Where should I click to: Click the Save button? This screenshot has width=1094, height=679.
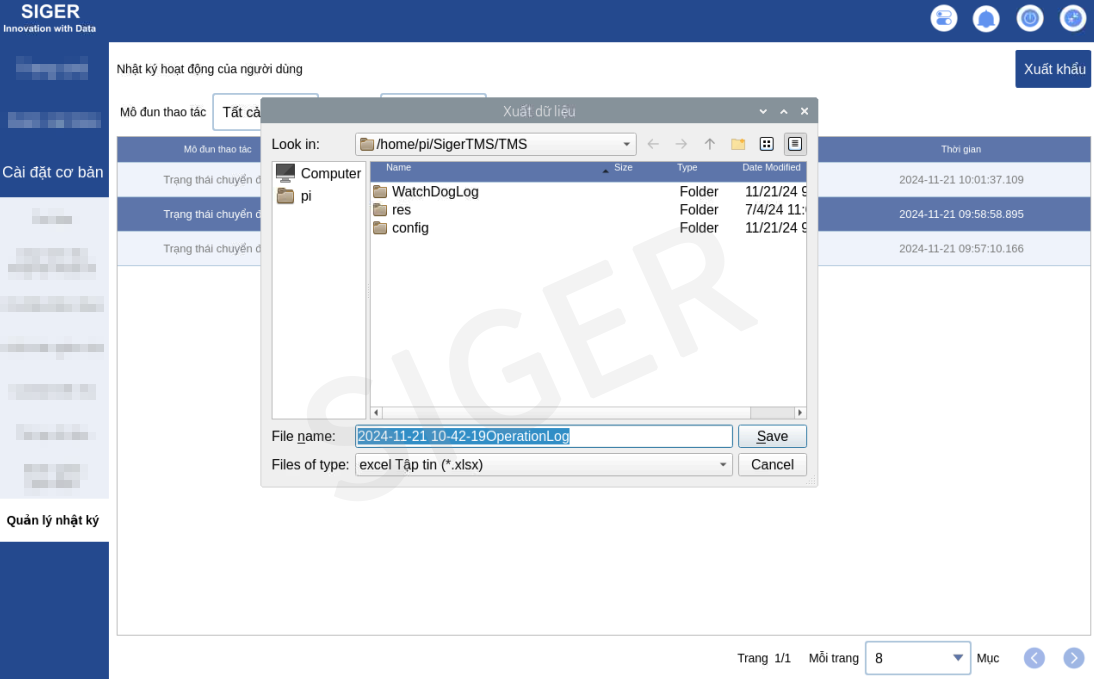click(x=772, y=436)
